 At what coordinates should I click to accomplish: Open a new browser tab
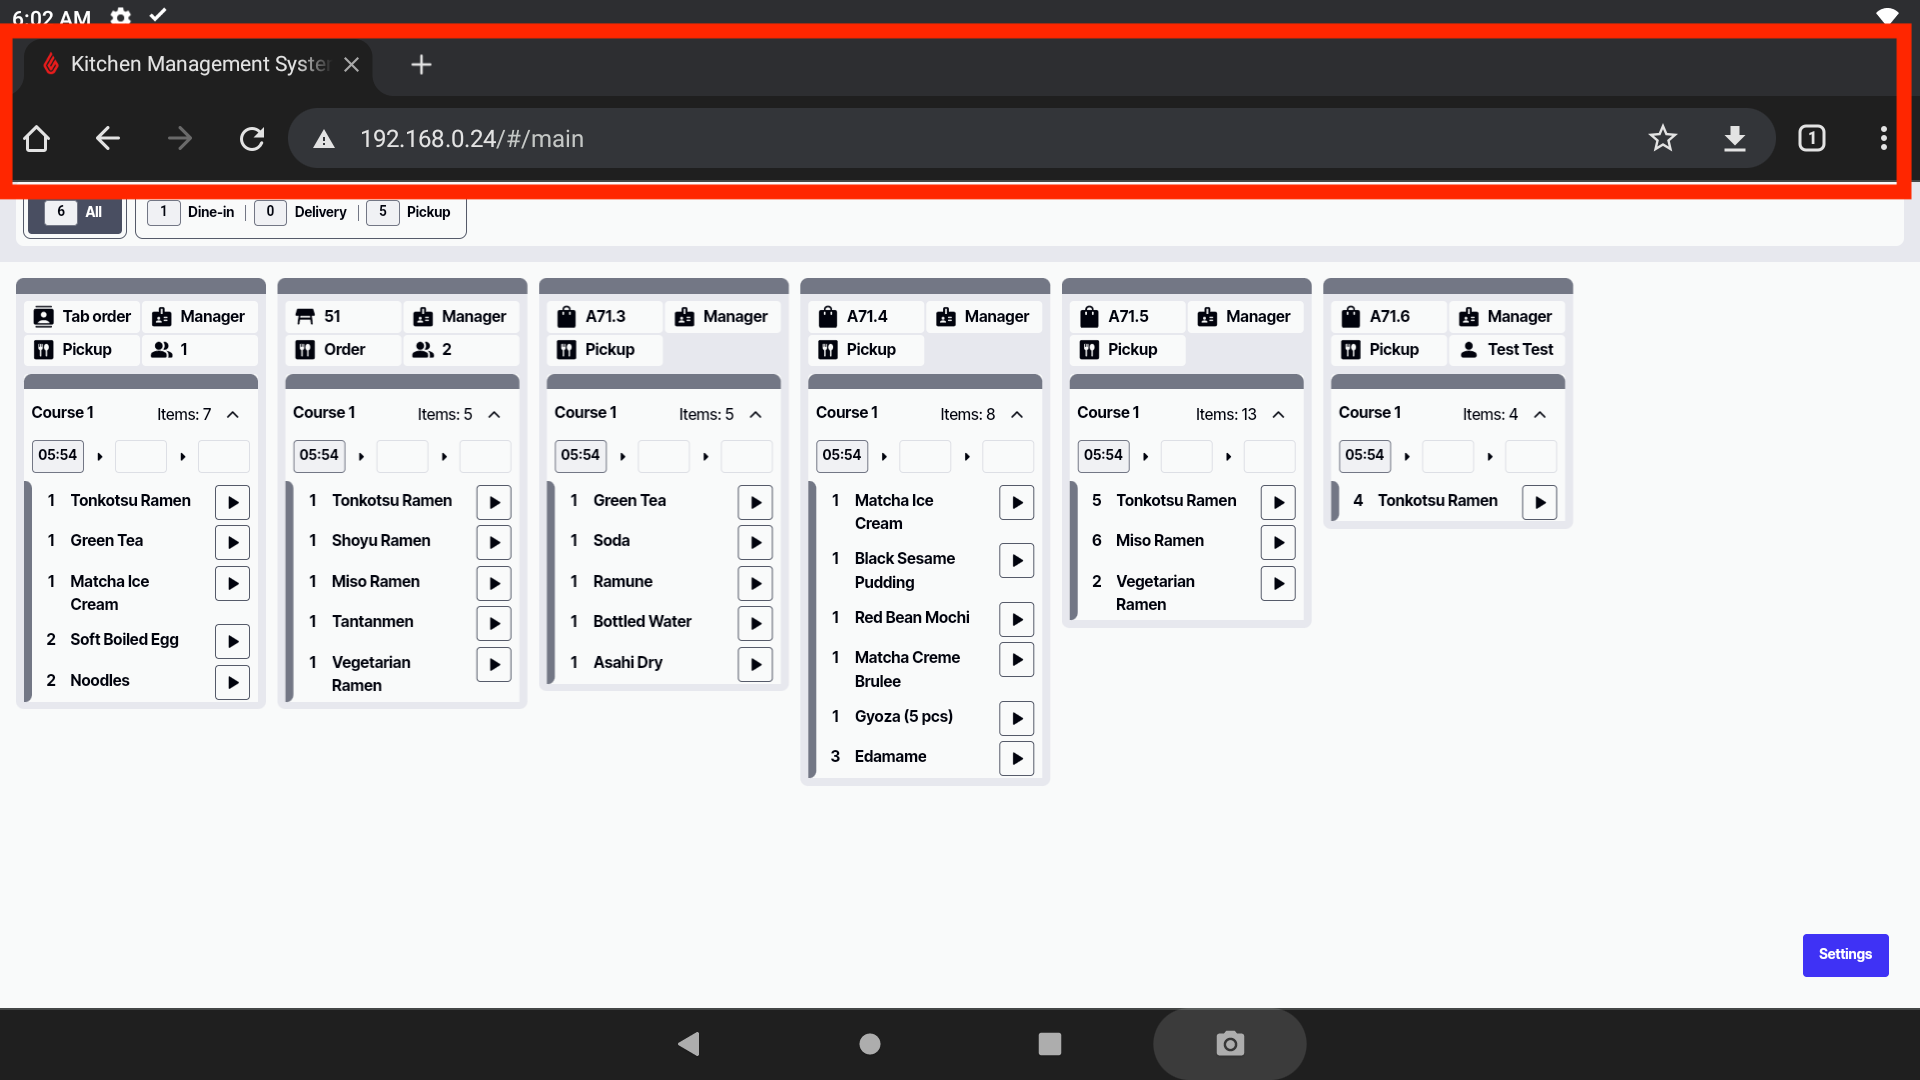point(421,65)
